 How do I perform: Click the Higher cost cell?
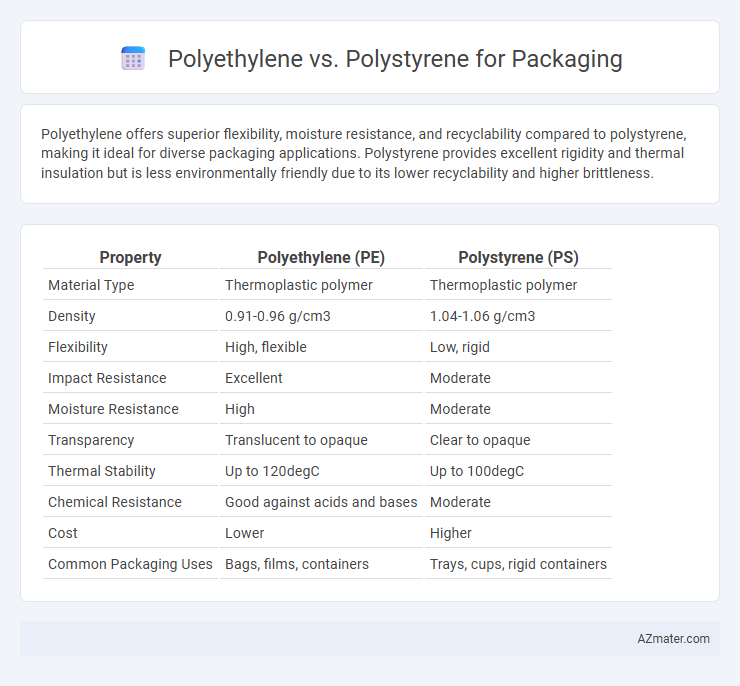click(451, 533)
